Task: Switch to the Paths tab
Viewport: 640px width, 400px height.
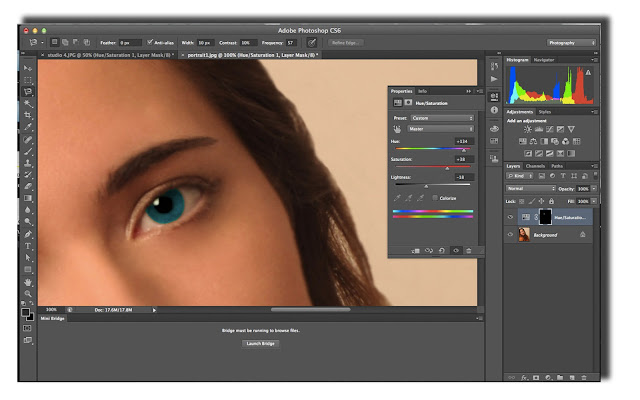Action: (x=557, y=166)
